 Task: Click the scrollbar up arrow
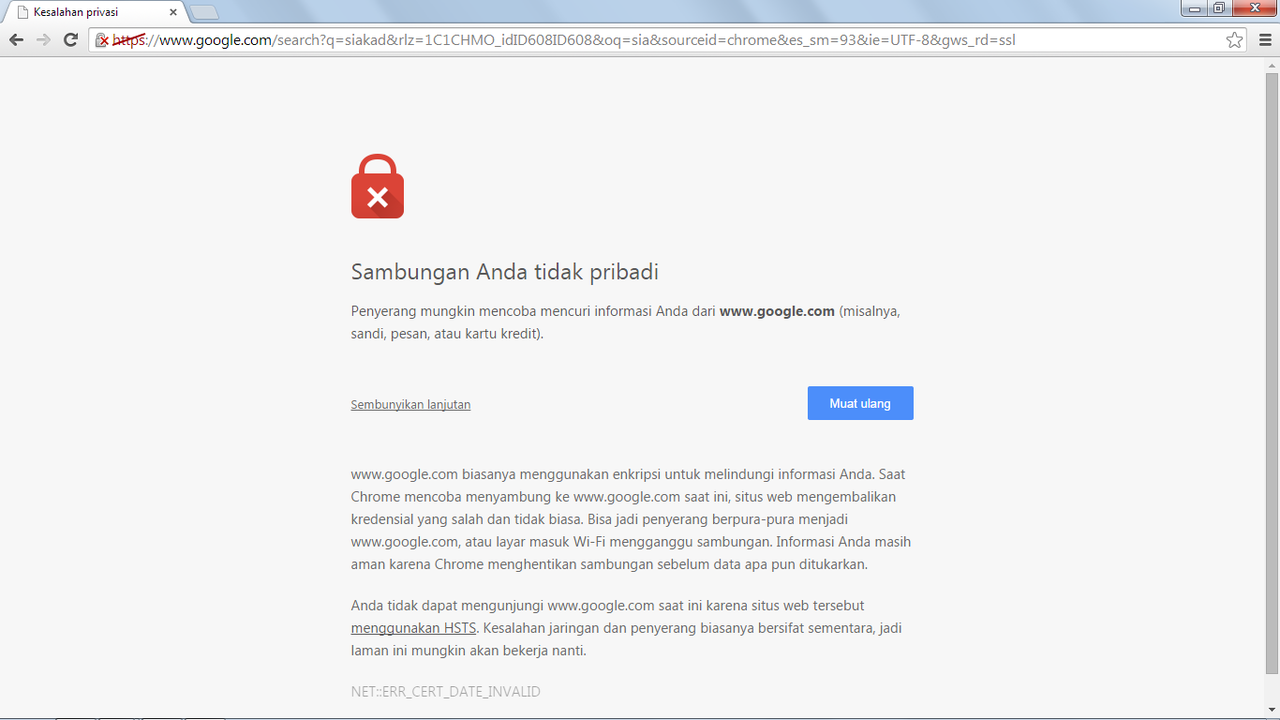pyautogui.click(x=1272, y=65)
